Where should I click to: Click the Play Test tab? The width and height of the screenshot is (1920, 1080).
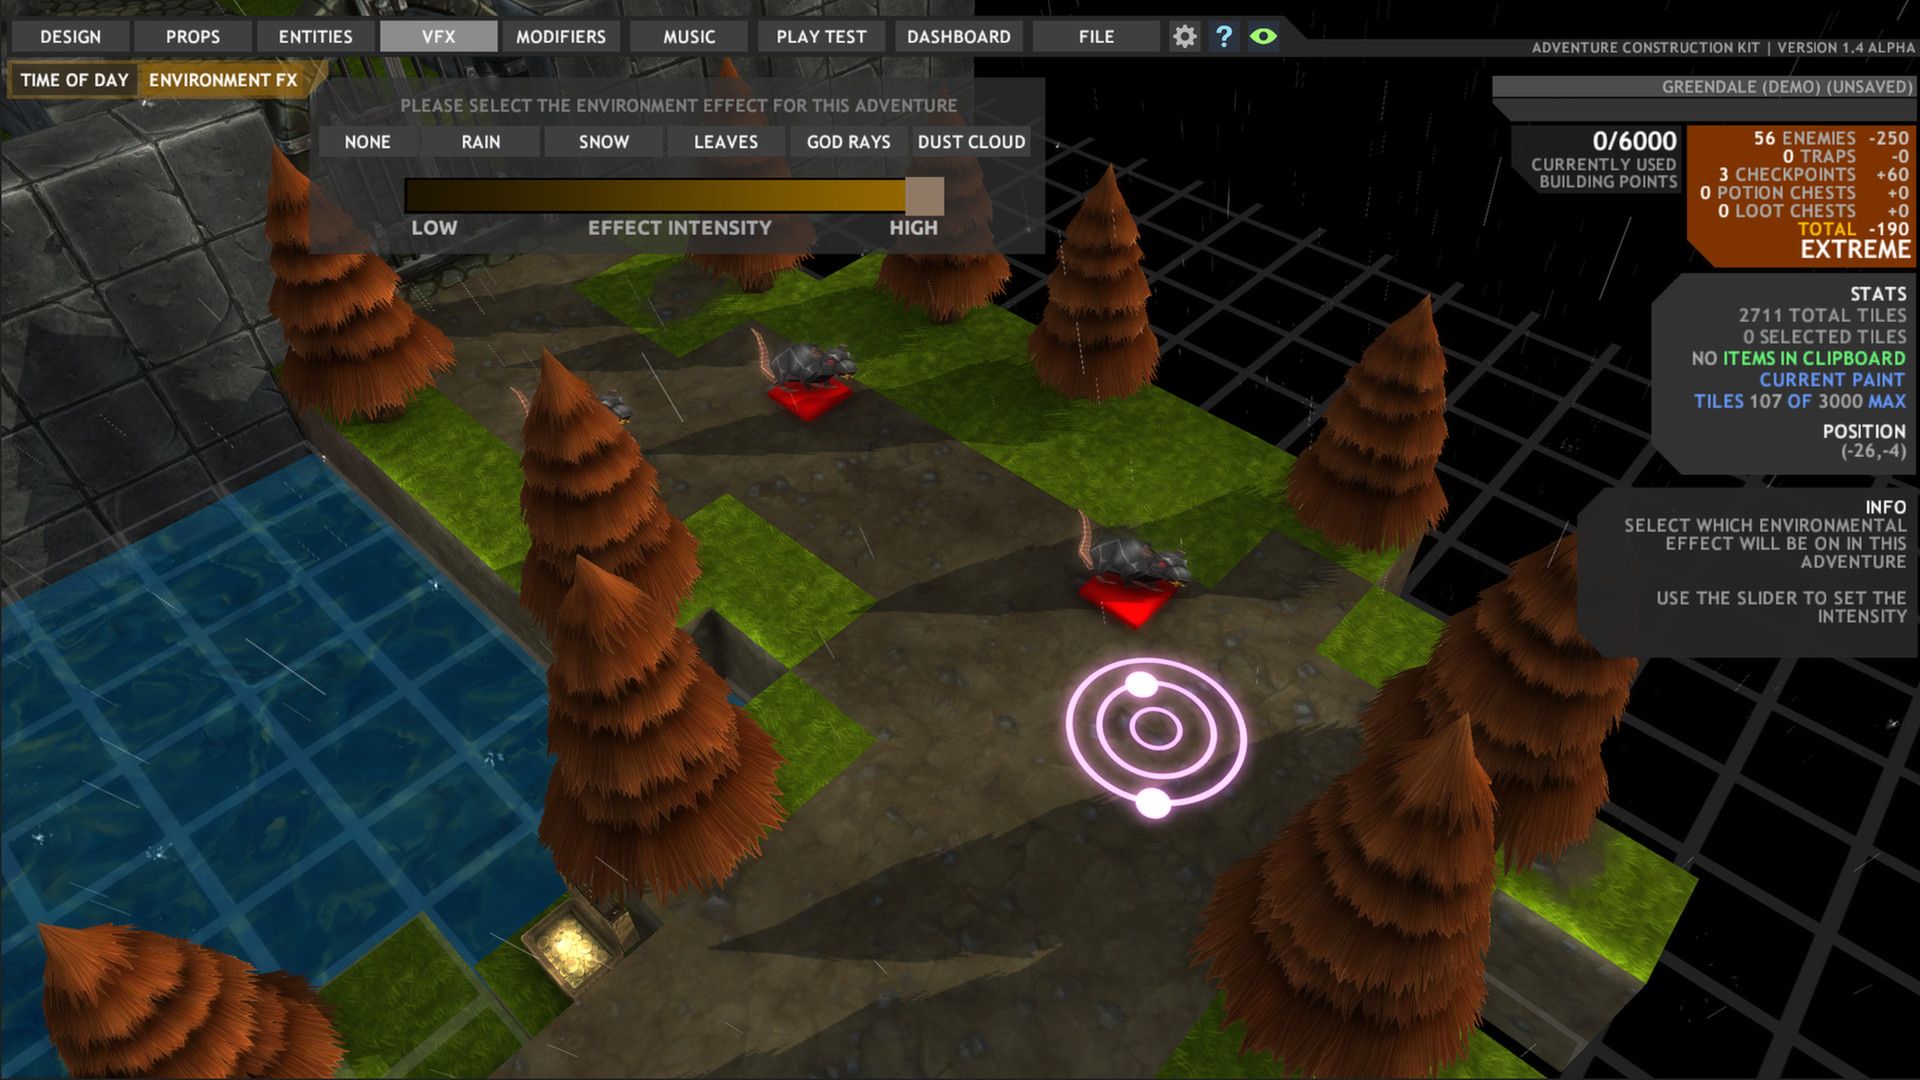point(821,37)
